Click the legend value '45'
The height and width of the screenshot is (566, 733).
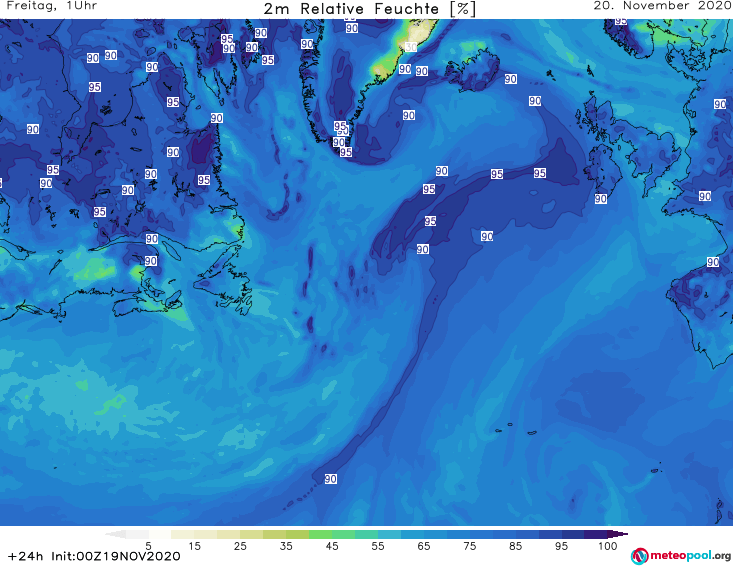pos(332,546)
